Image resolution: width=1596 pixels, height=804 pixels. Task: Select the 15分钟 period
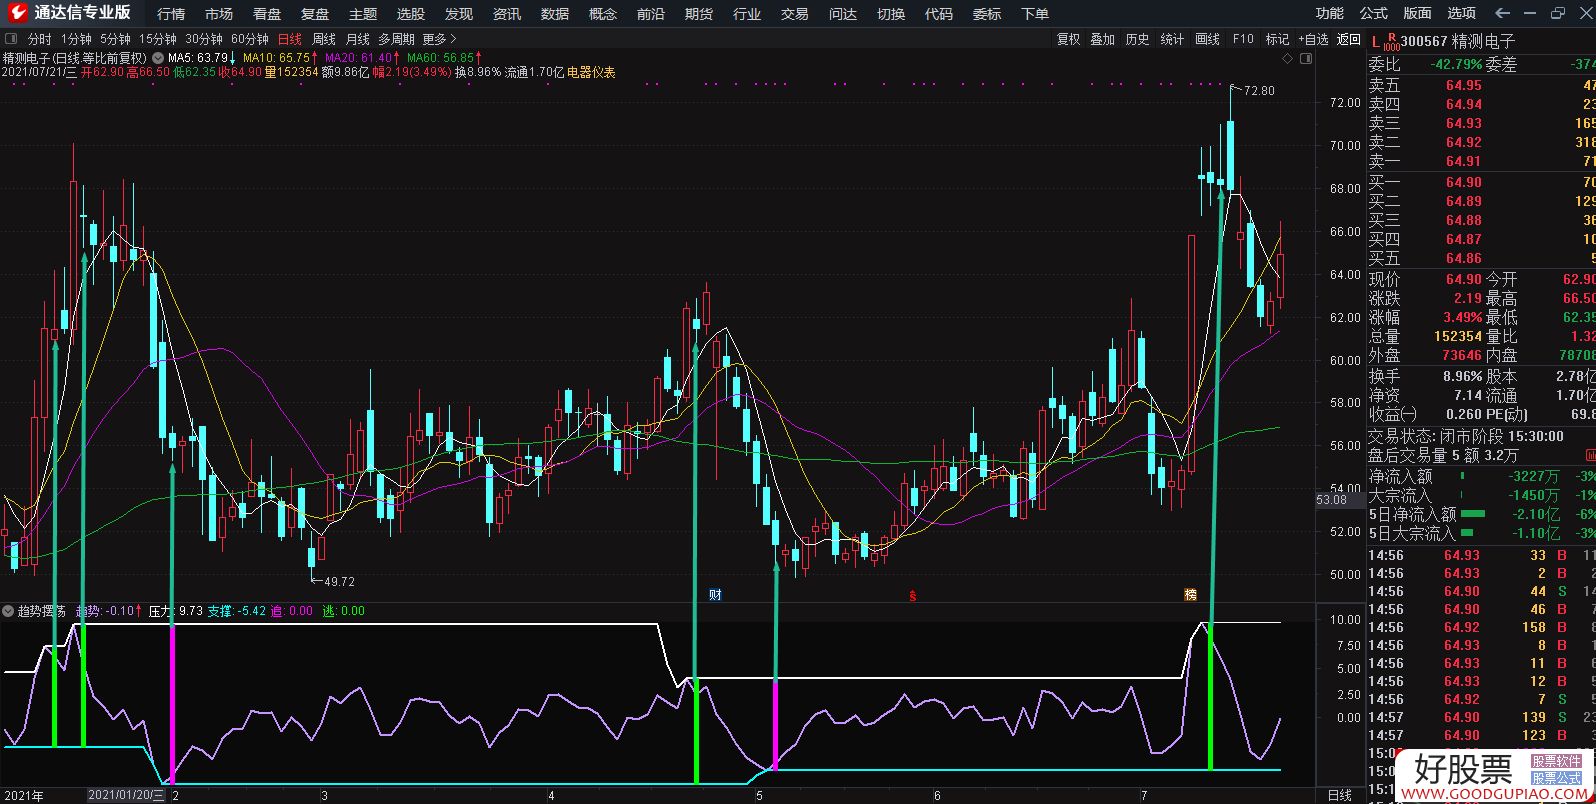click(x=158, y=39)
